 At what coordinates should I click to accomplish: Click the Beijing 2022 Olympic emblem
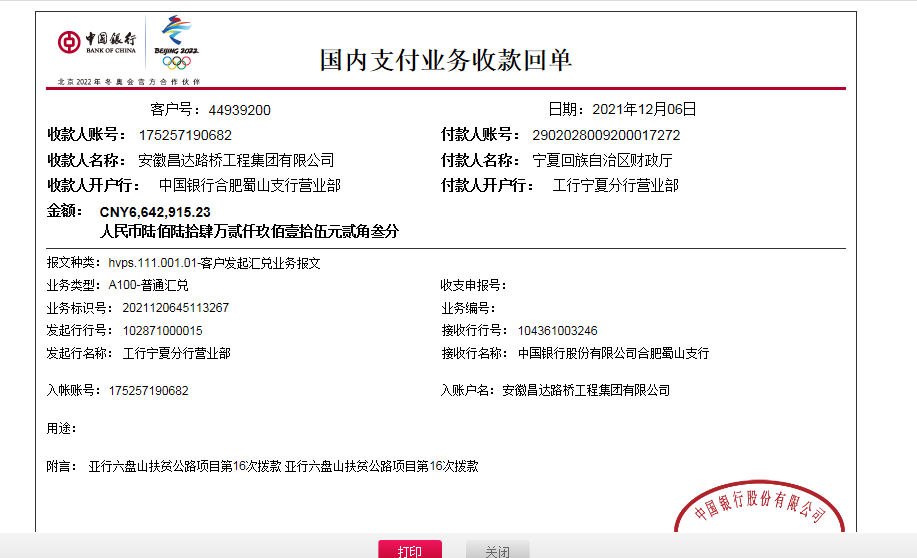[x=177, y=42]
